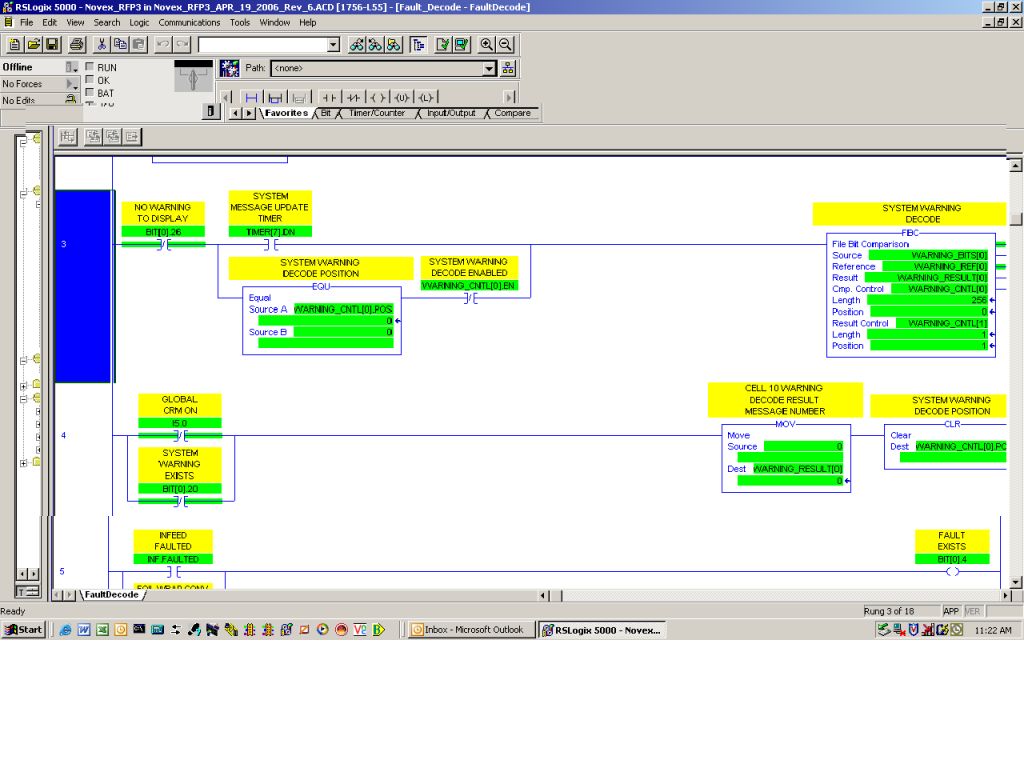Create a new file with the New icon

14,44
